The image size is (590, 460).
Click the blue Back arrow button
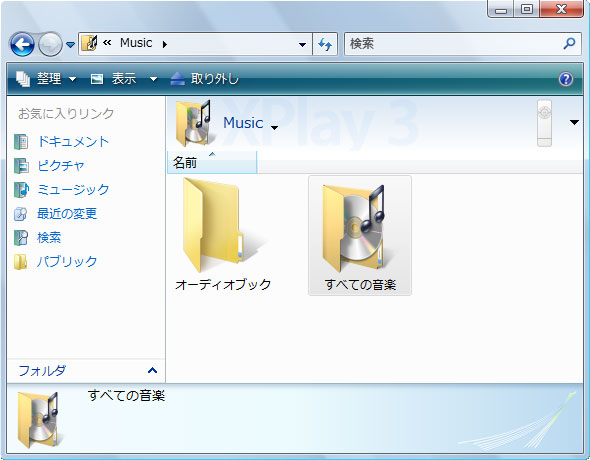click(22, 44)
